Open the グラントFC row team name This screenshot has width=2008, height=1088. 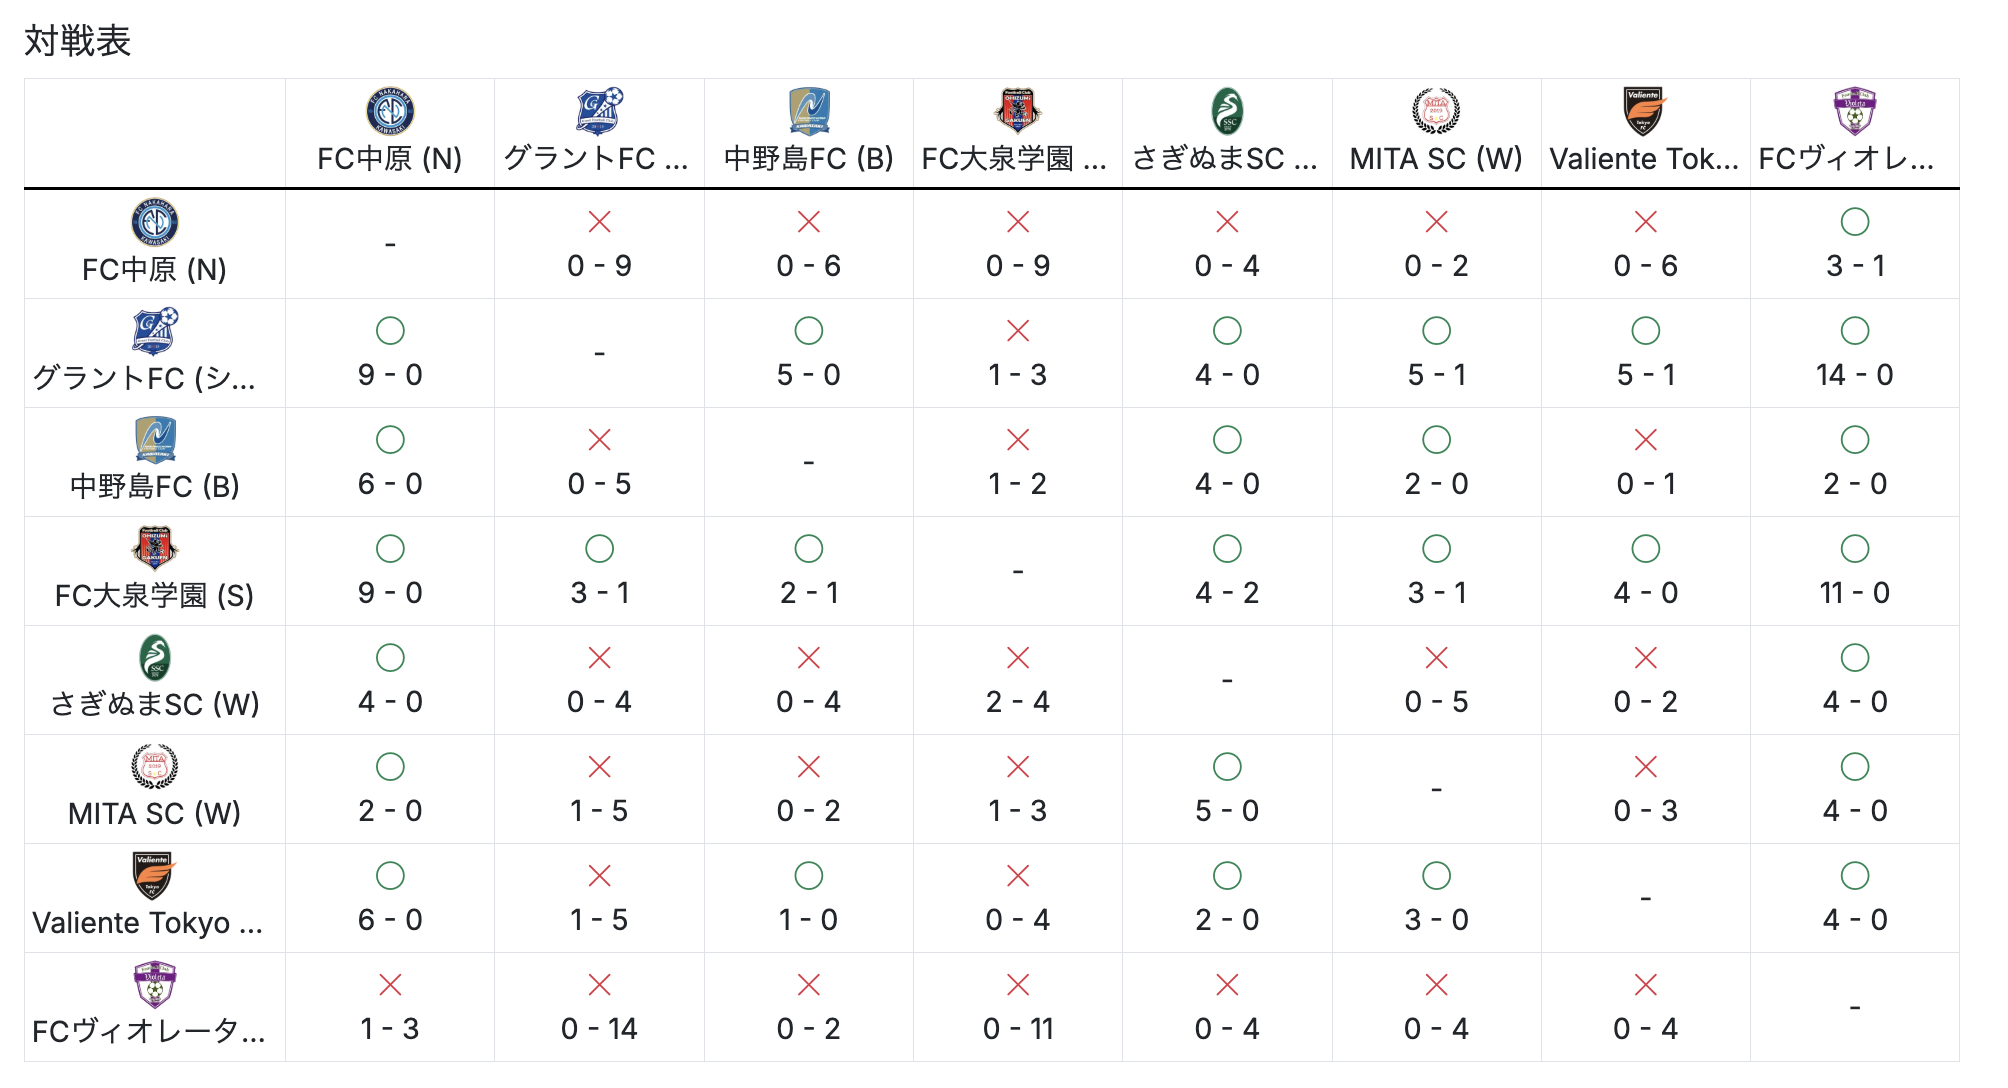point(145,378)
